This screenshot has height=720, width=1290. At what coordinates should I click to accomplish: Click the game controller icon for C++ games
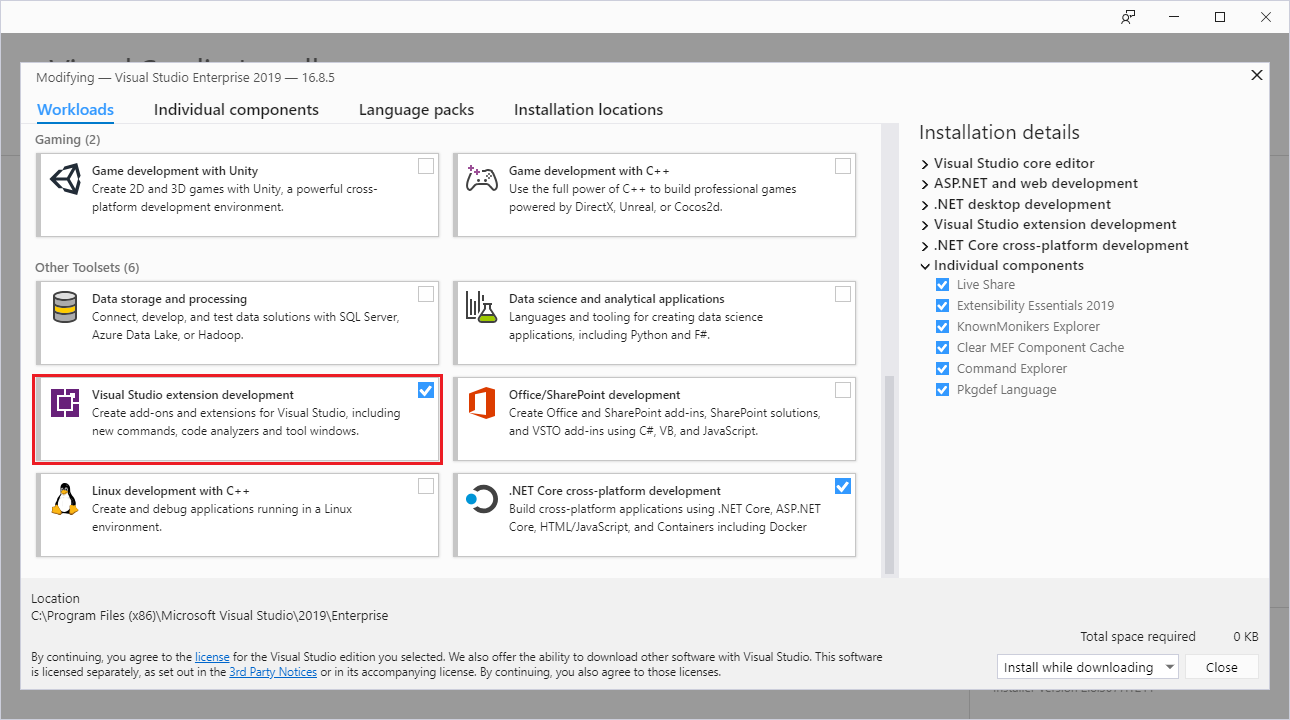point(482,179)
